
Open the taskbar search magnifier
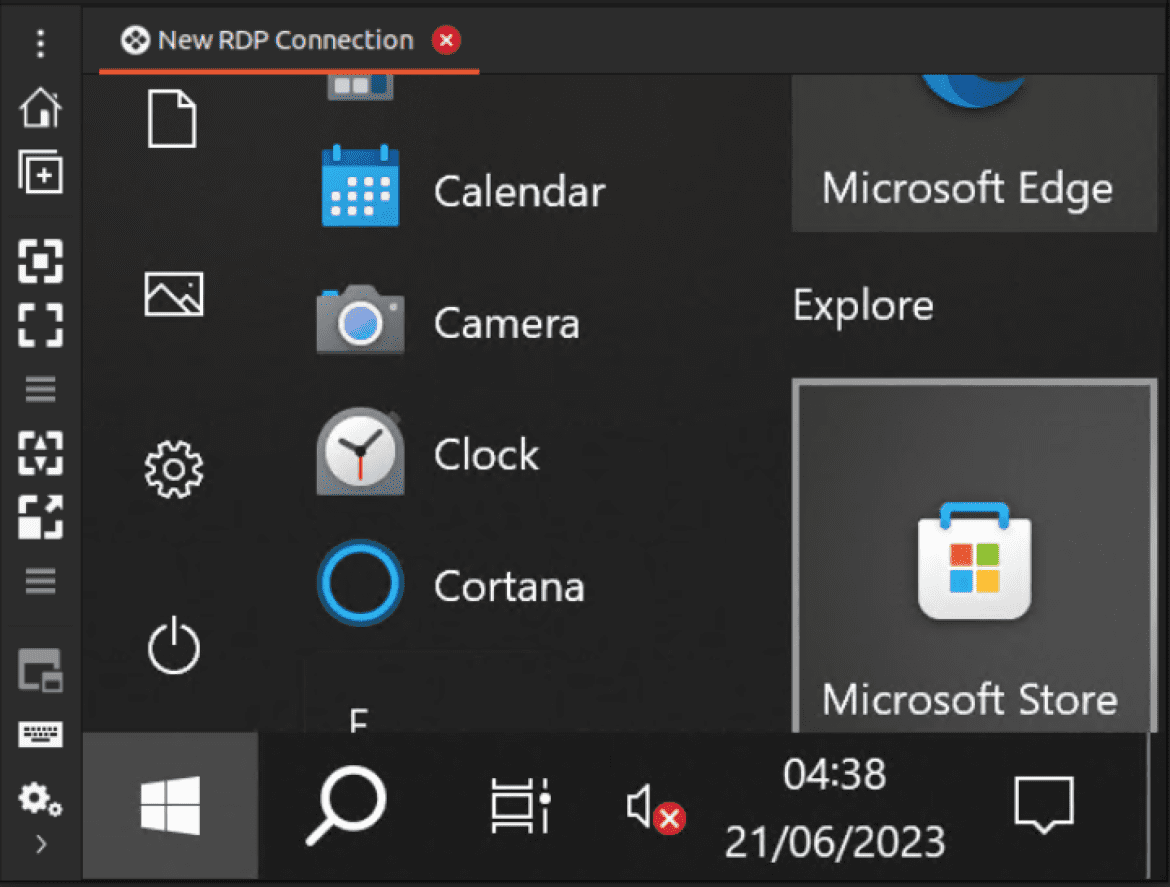(x=346, y=806)
